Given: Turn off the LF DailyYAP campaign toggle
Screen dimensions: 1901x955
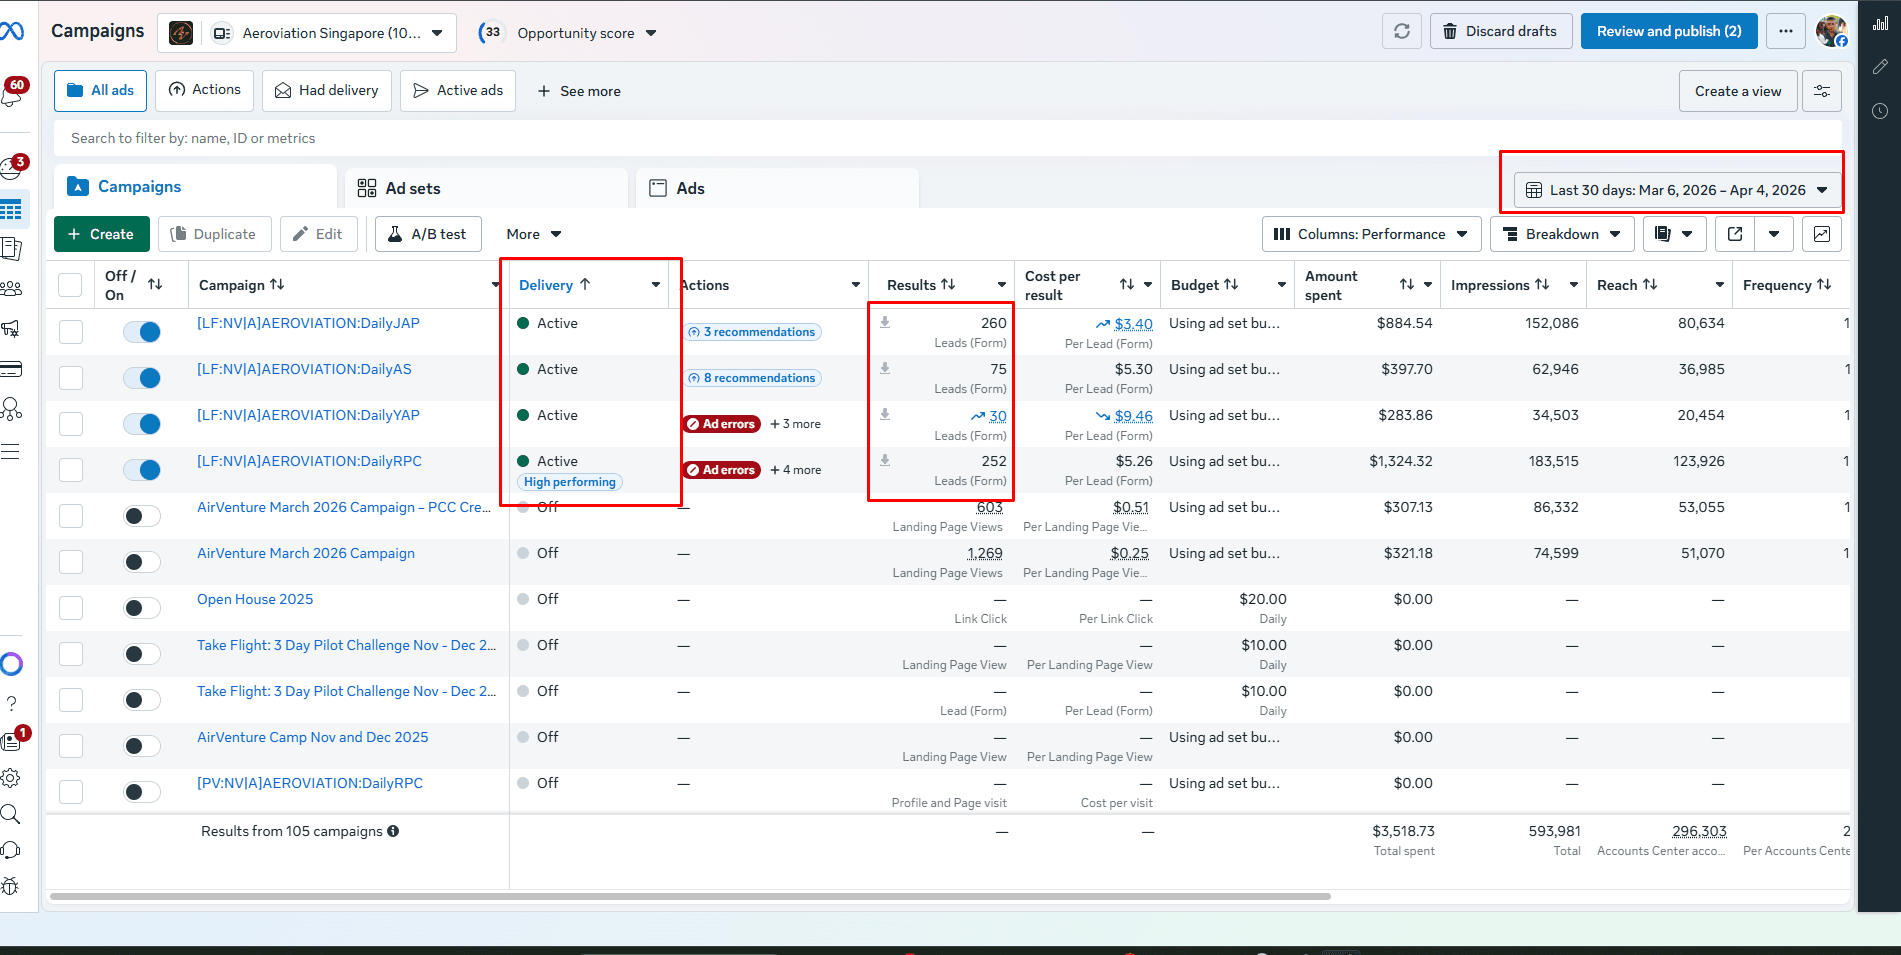Looking at the screenshot, I should click(x=142, y=424).
